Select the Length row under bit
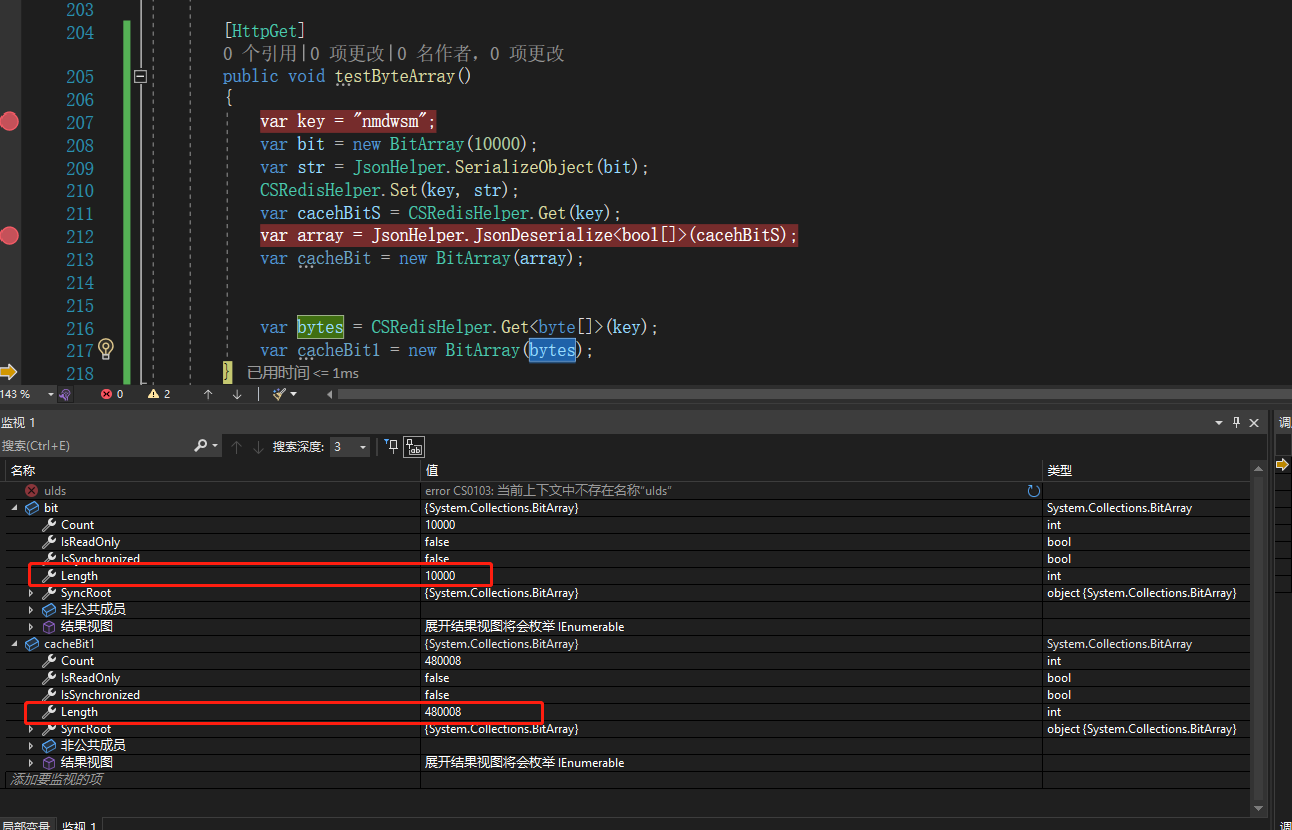 point(627,576)
